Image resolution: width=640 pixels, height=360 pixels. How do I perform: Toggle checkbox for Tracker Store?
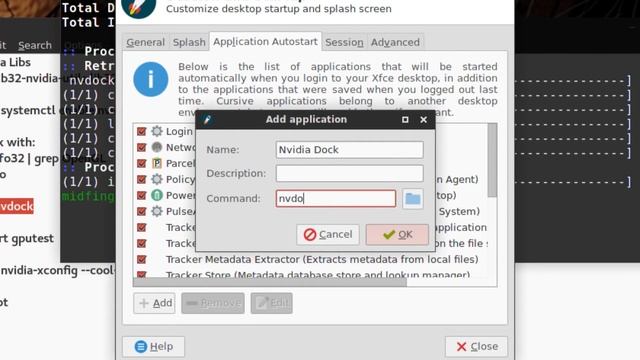click(142, 274)
